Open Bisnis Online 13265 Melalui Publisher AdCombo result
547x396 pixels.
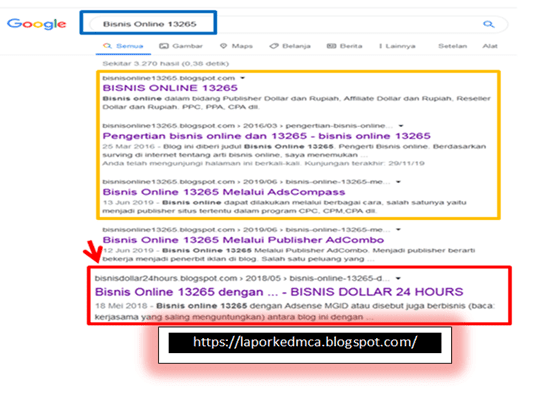(243, 240)
